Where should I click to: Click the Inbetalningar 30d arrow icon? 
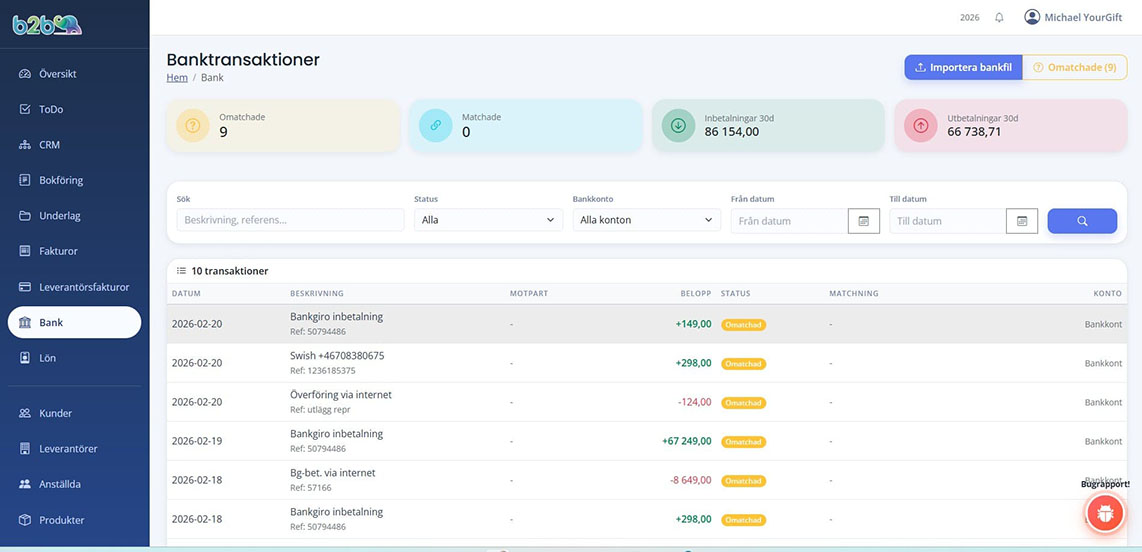coord(678,125)
